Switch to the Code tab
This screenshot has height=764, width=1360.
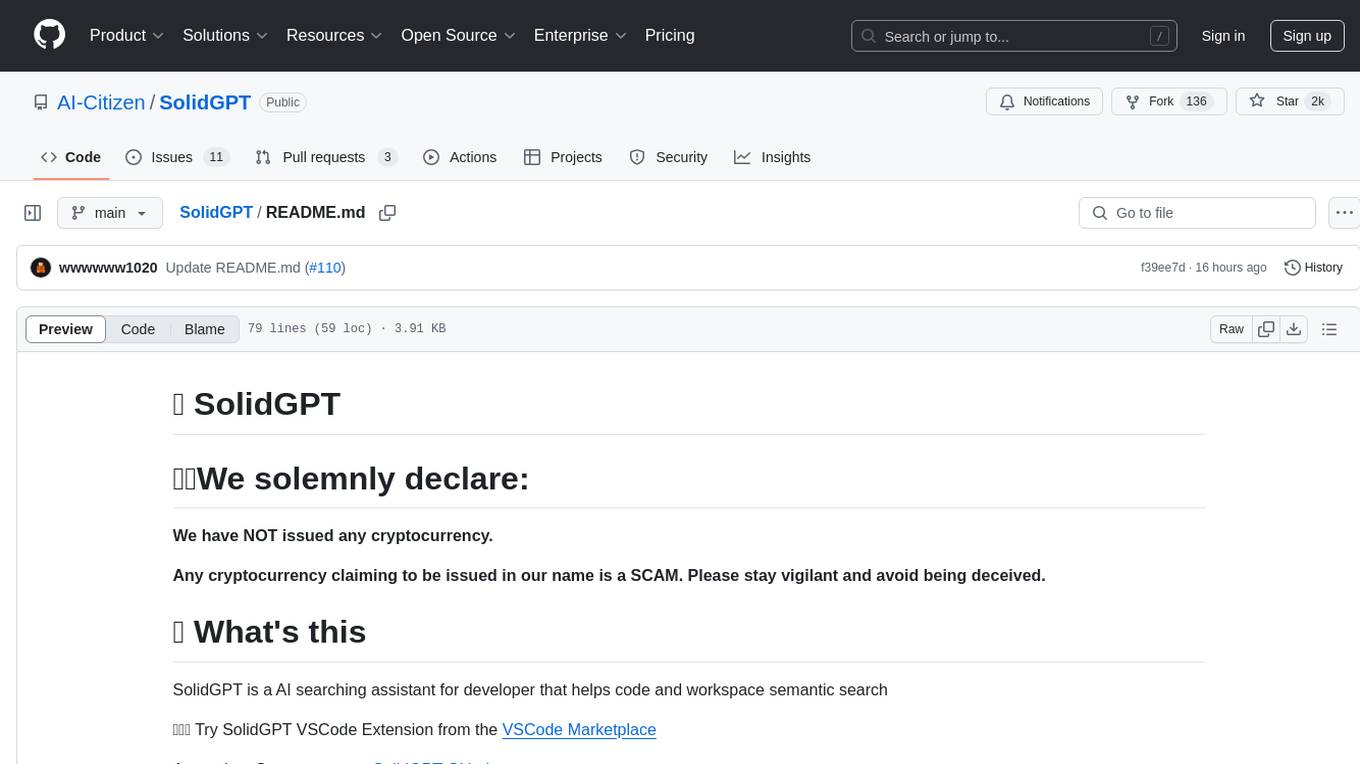pos(71,157)
